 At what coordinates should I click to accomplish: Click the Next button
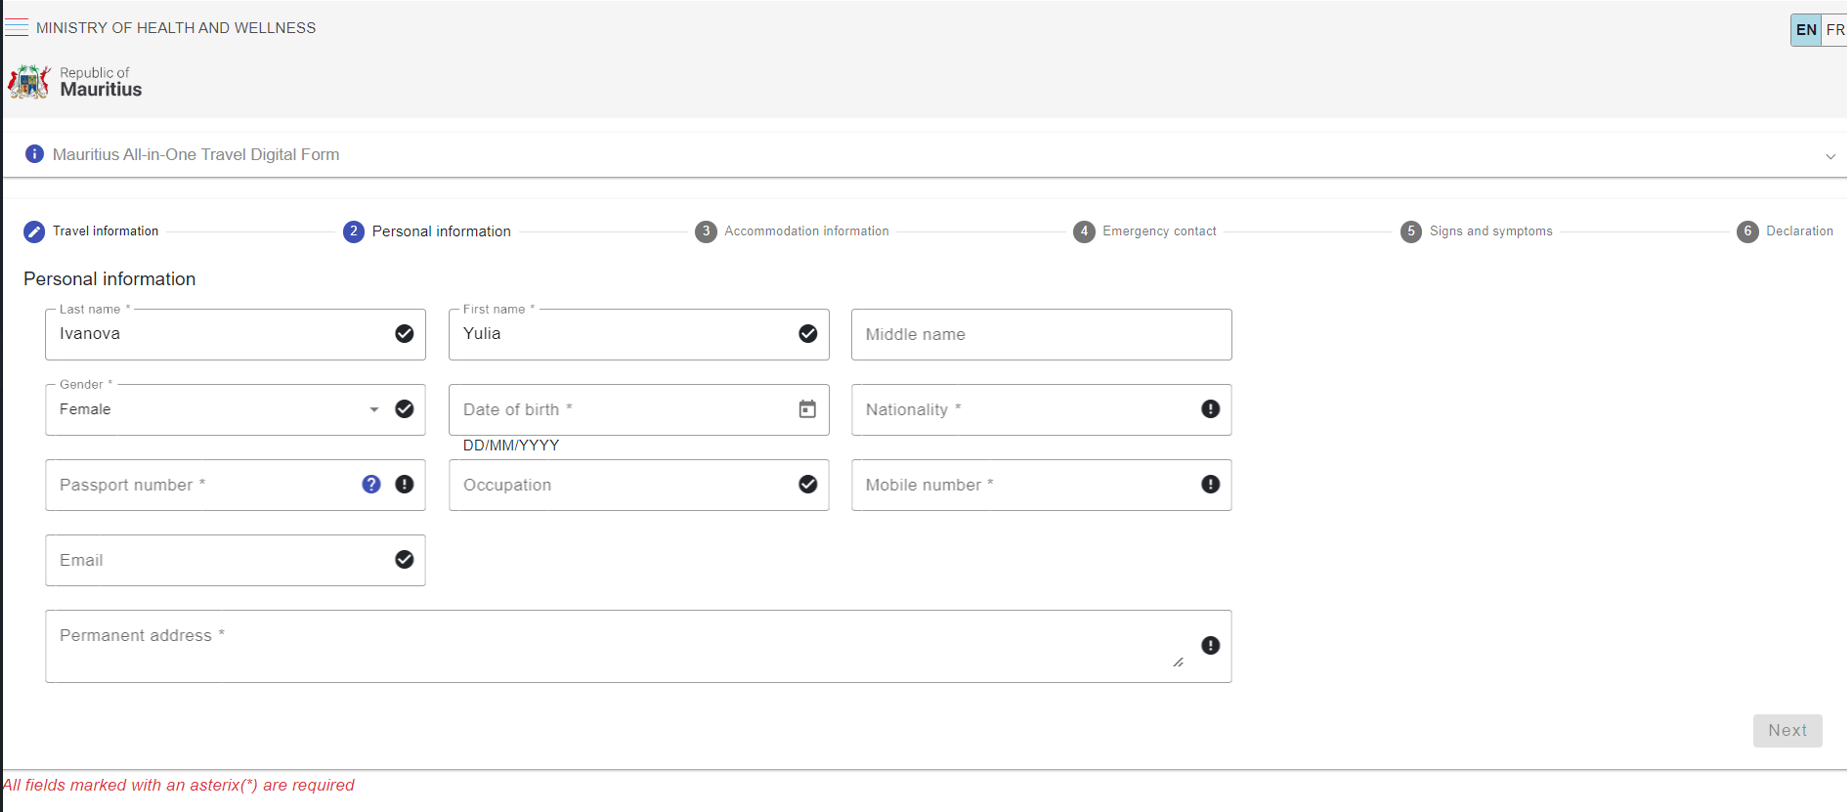(x=1787, y=730)
